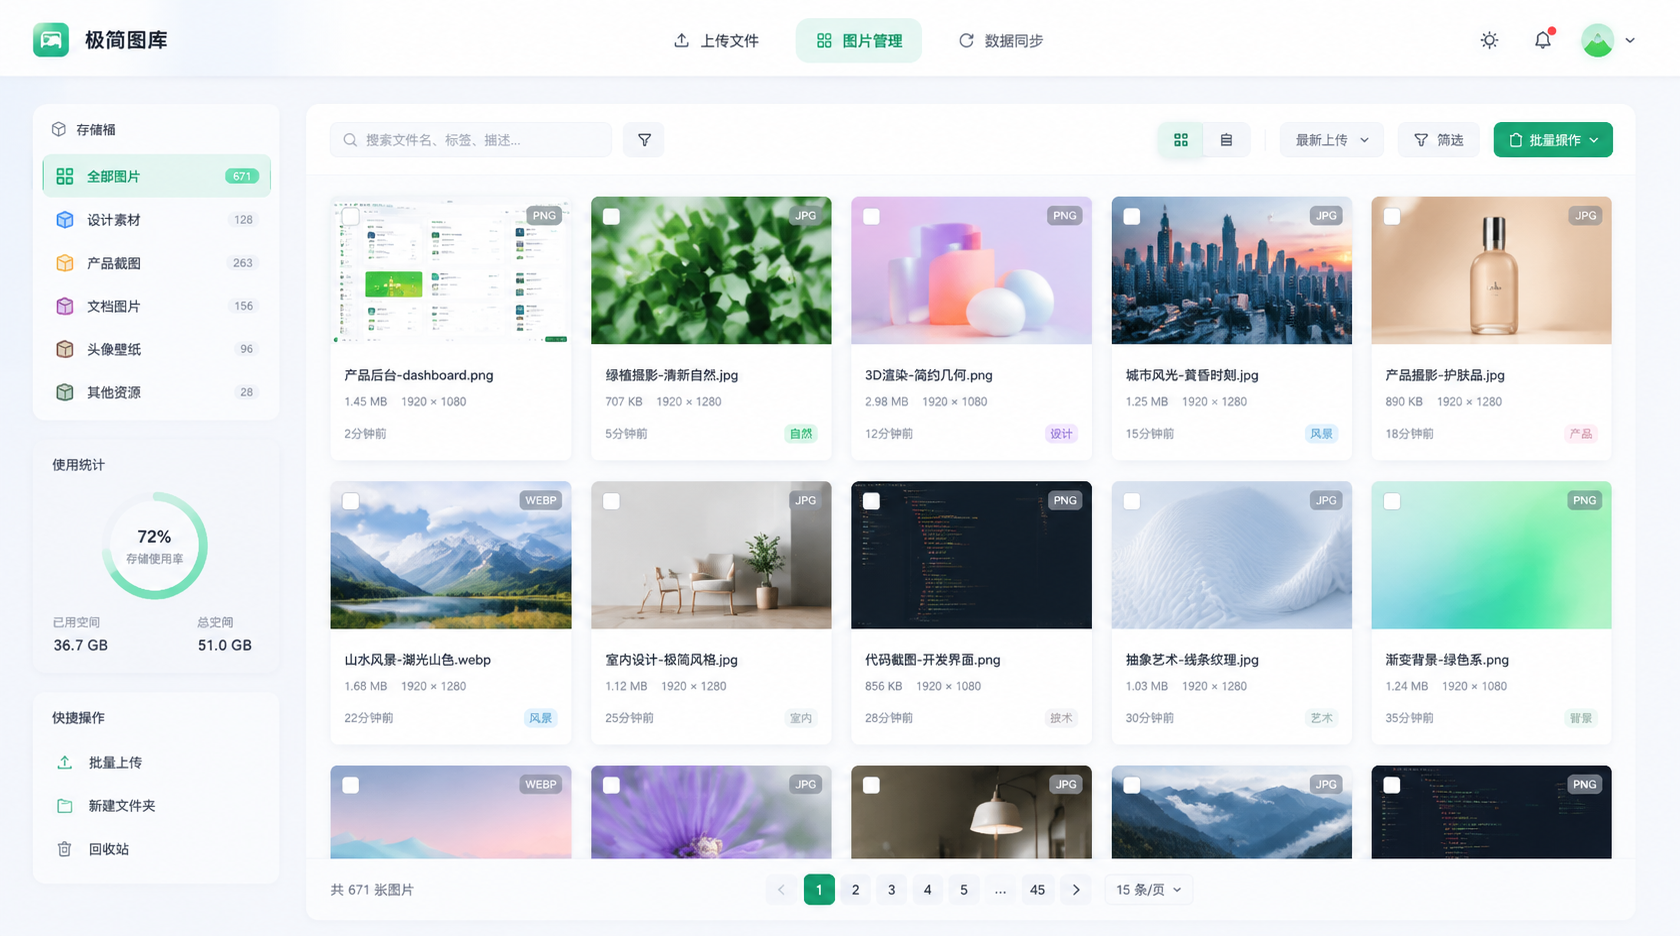Switch to the 上传文件 tab
The width and height of the screenshot is (1680, 936).
716,41
